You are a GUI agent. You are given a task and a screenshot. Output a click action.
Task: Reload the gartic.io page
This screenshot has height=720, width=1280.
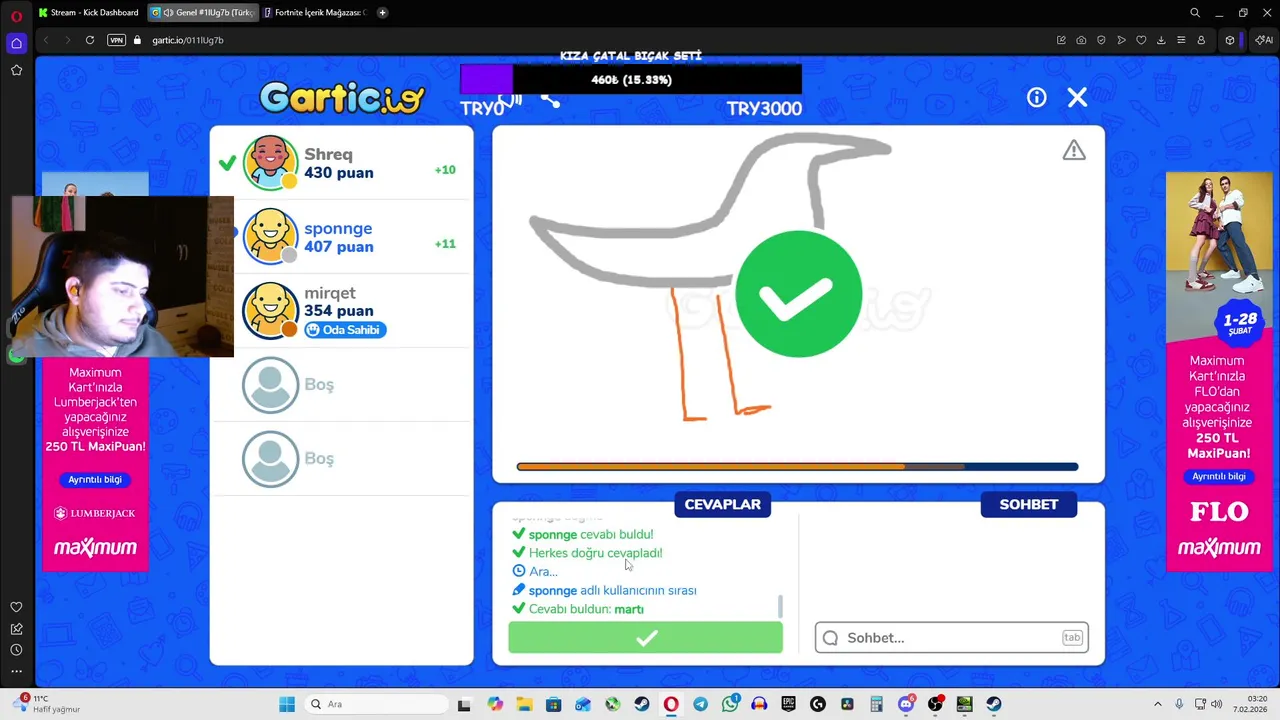(x=90, y=40)
